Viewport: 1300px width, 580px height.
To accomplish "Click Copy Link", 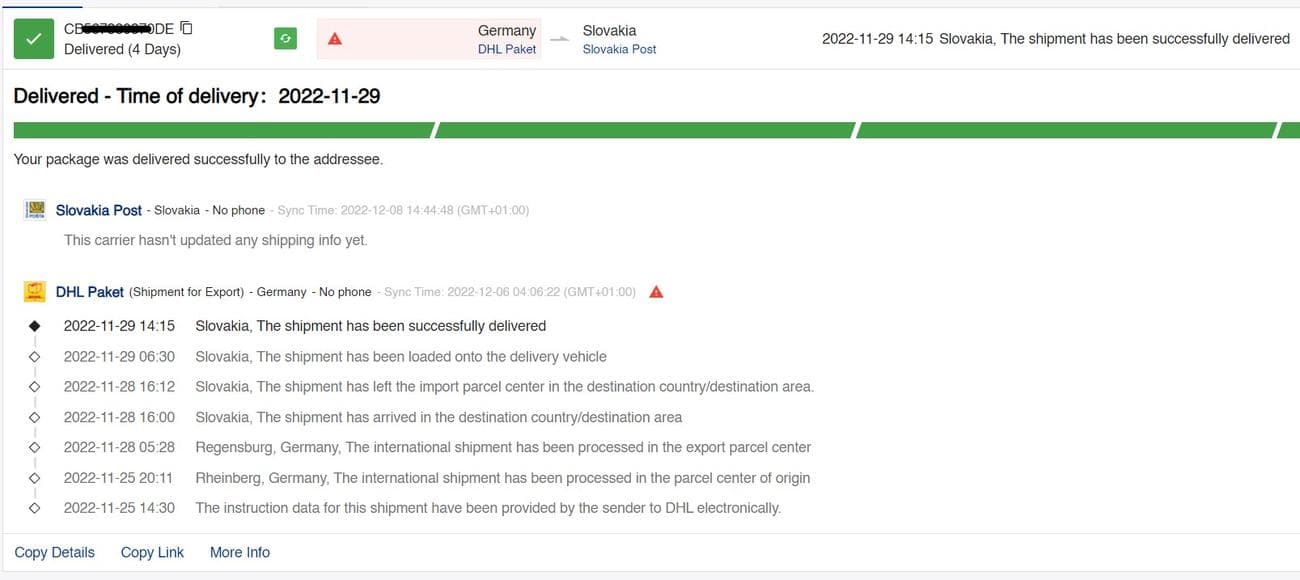I will point(152,552).
